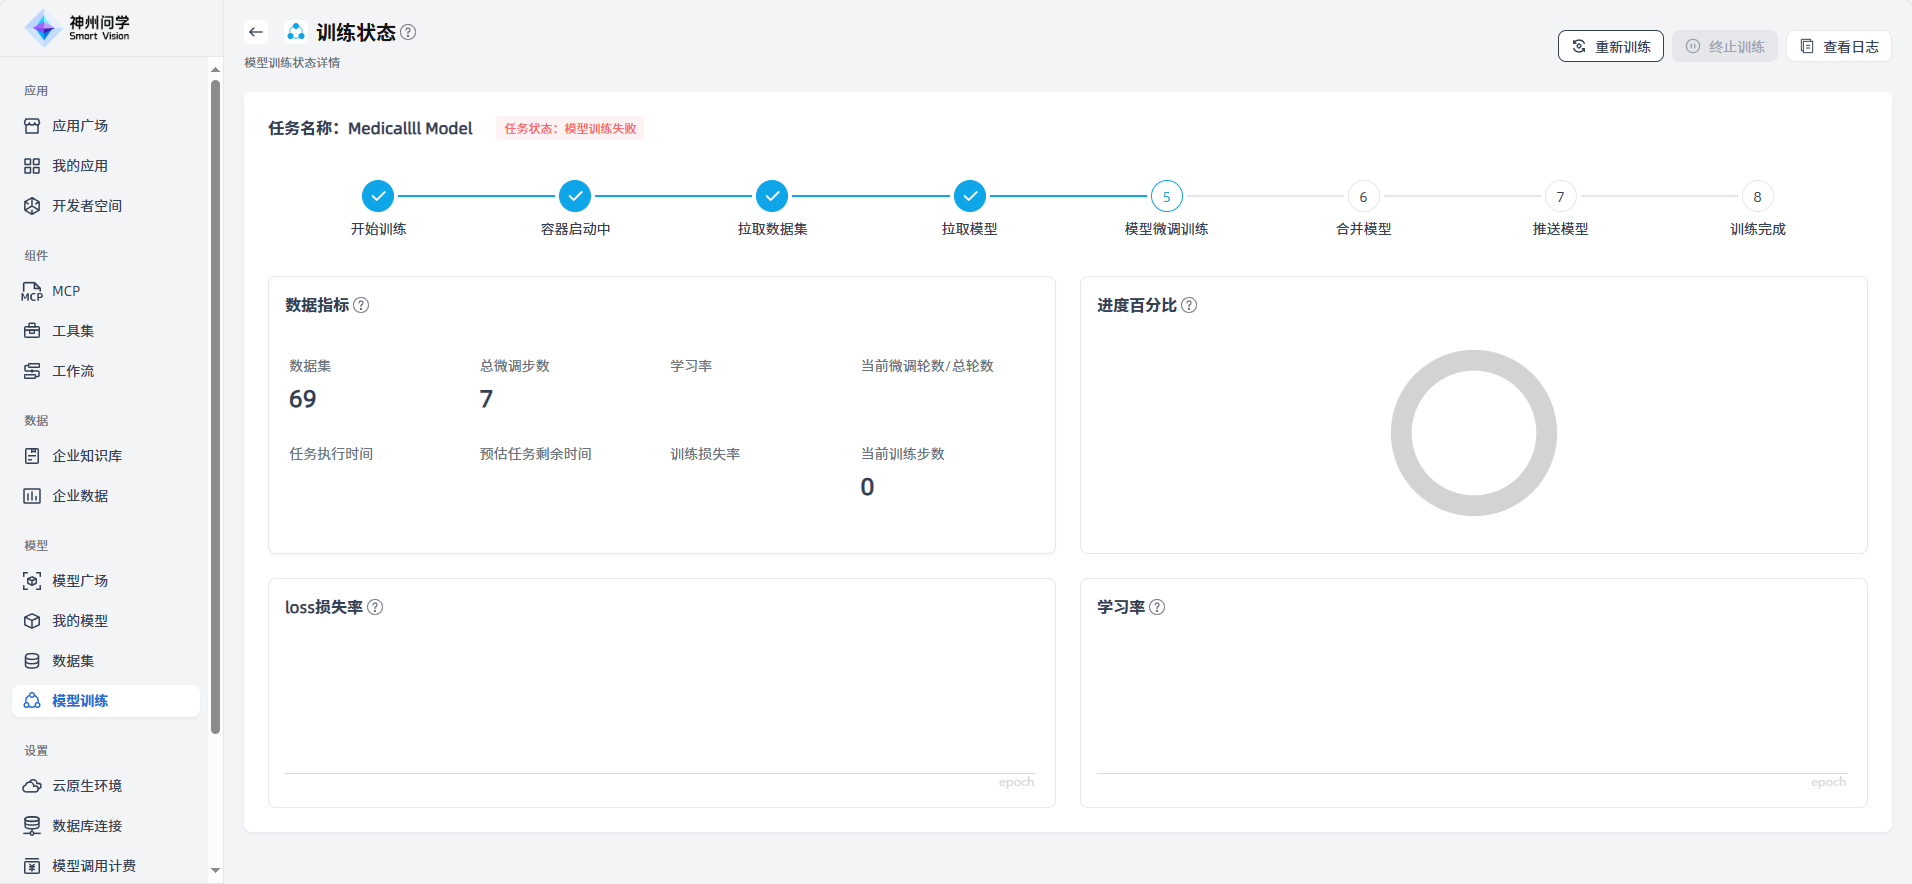
Task: Click the 神州问学 Smart Vision logo
Action: click(x=78, y=28)
